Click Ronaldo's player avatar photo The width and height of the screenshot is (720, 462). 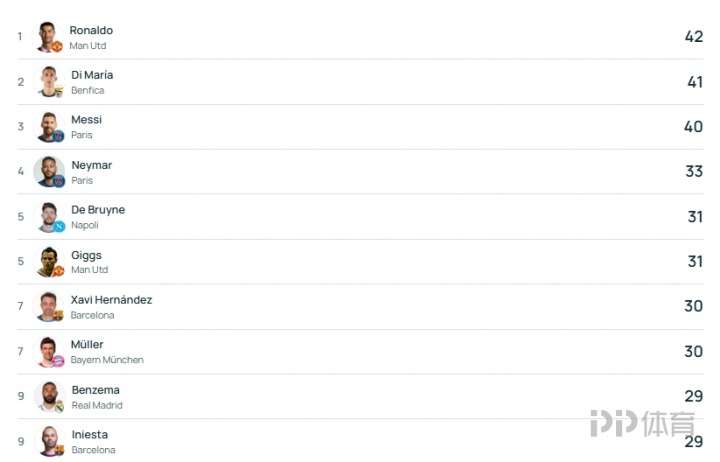(49, 37)
